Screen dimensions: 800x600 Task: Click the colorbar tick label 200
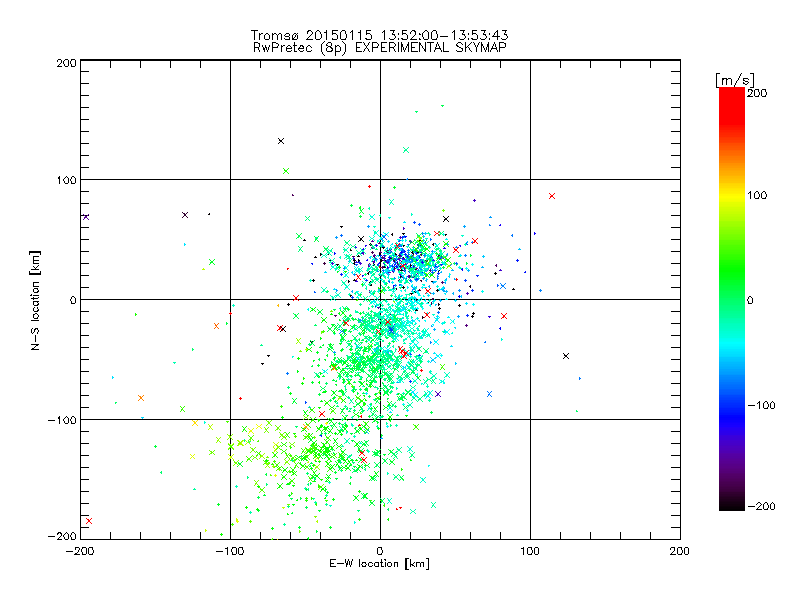[x=757, y=93]
